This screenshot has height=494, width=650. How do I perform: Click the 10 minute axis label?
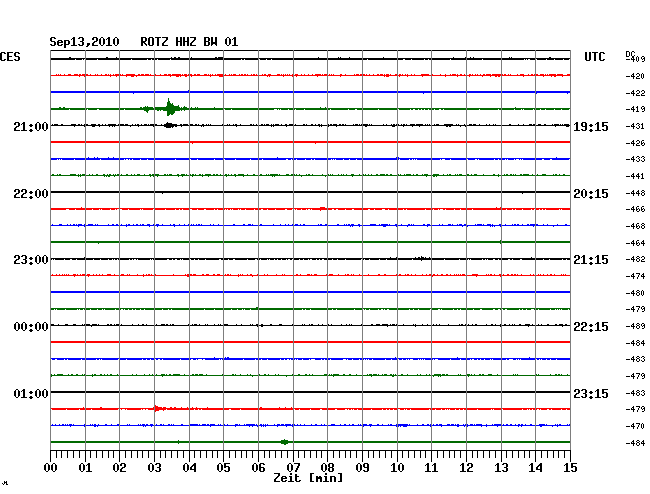tap(397, 468)
